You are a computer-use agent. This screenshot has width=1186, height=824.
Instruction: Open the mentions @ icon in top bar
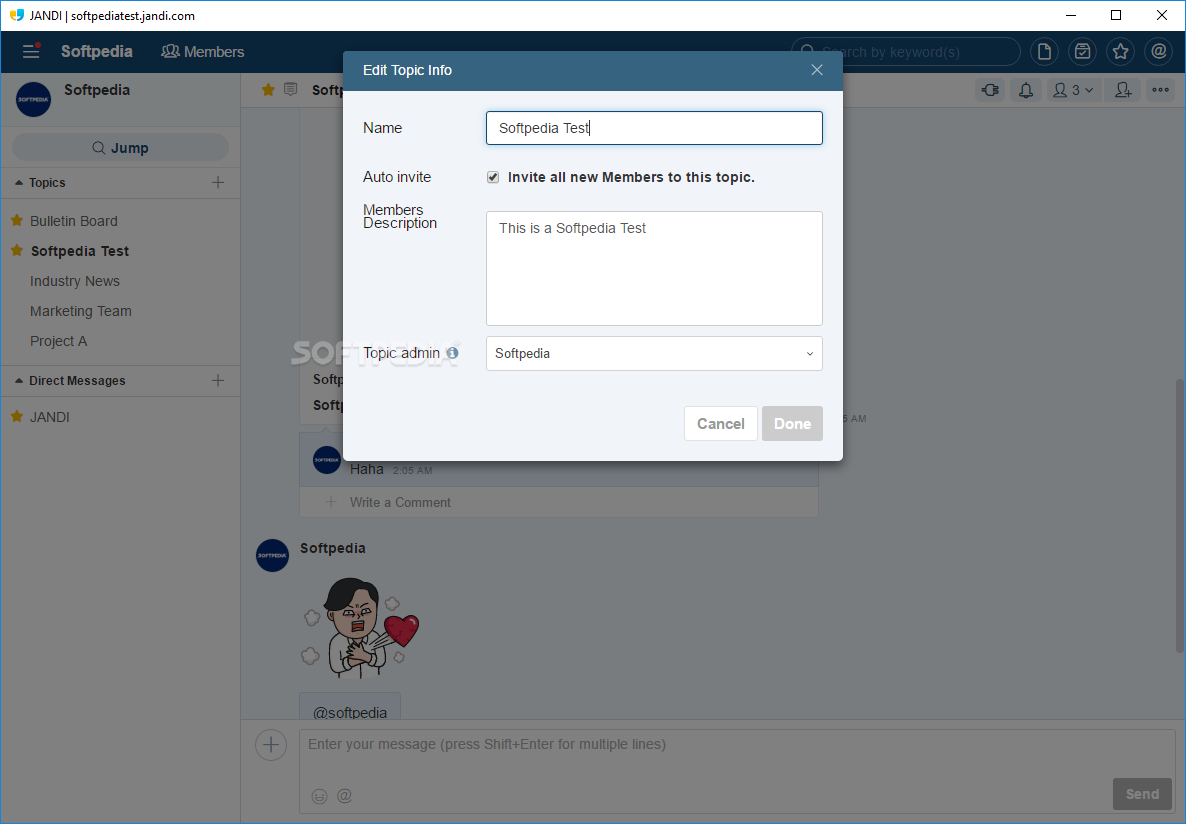click(x=1159, y=51)
